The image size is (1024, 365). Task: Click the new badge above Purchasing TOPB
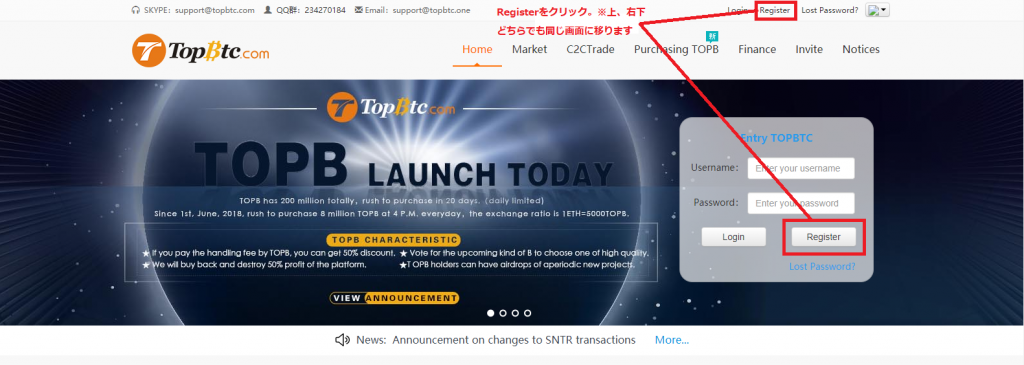point(711,37)
